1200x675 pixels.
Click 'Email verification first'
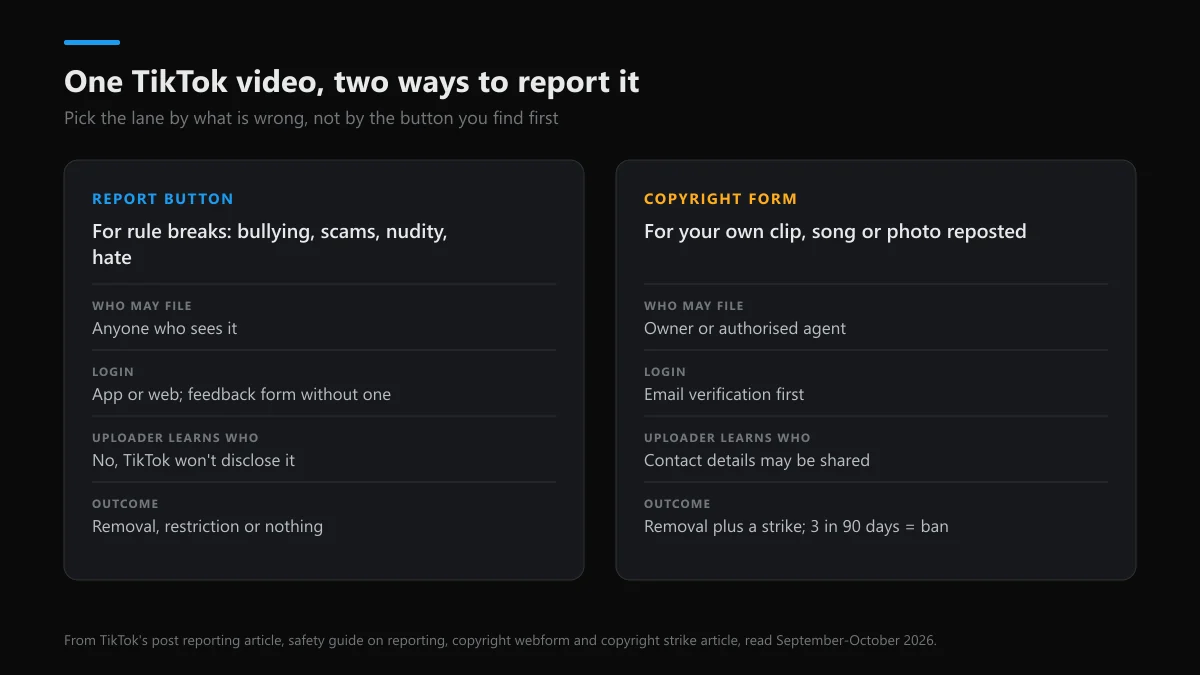click(724, 394)
